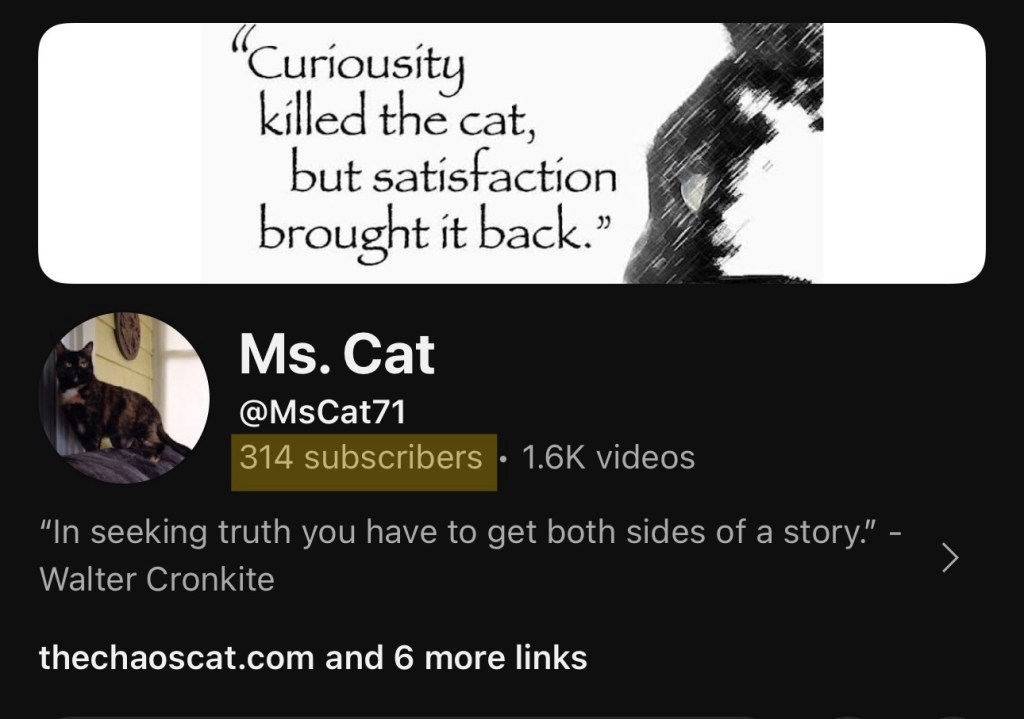Select the @MsCat71 channel handle
The image size is (1024, 719).
click(x=323, y=412)
